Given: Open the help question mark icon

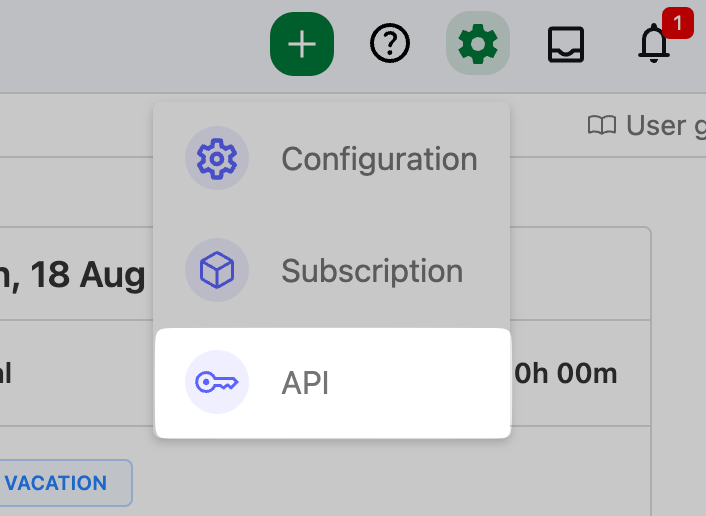Looking at the screenshot, I should pyautogui.click(x=390, y=44).
